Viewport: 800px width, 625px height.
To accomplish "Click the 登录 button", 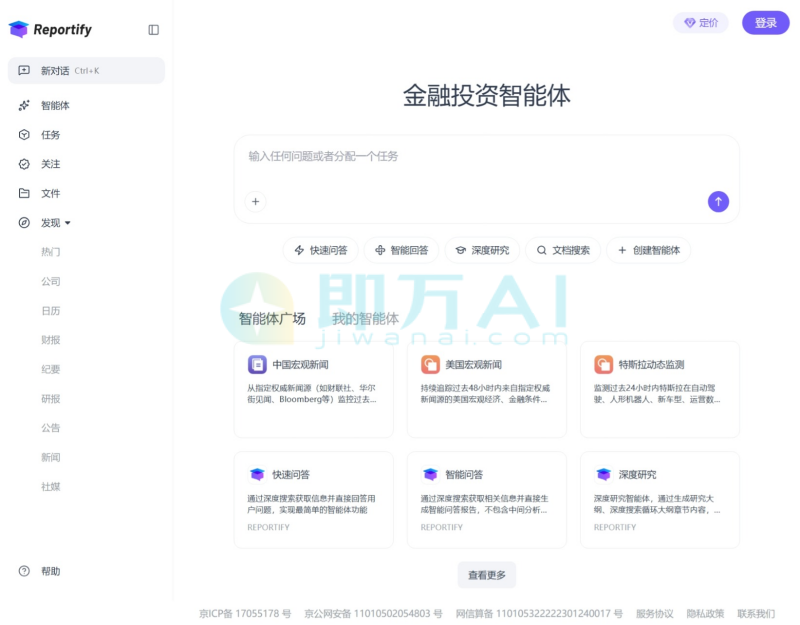I will coord(764,22).
